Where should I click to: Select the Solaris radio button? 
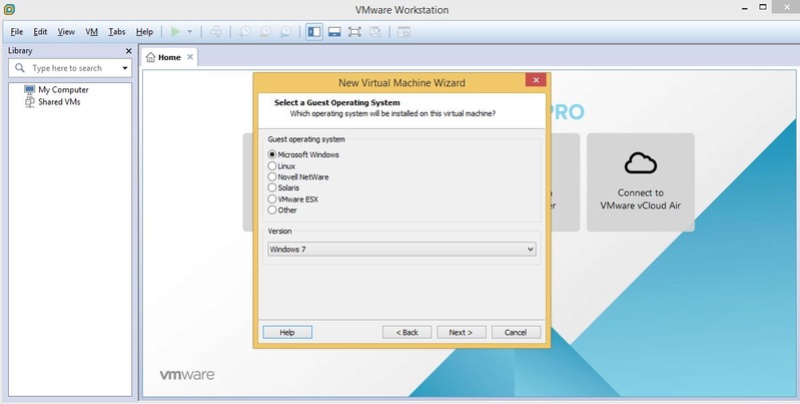272,188
